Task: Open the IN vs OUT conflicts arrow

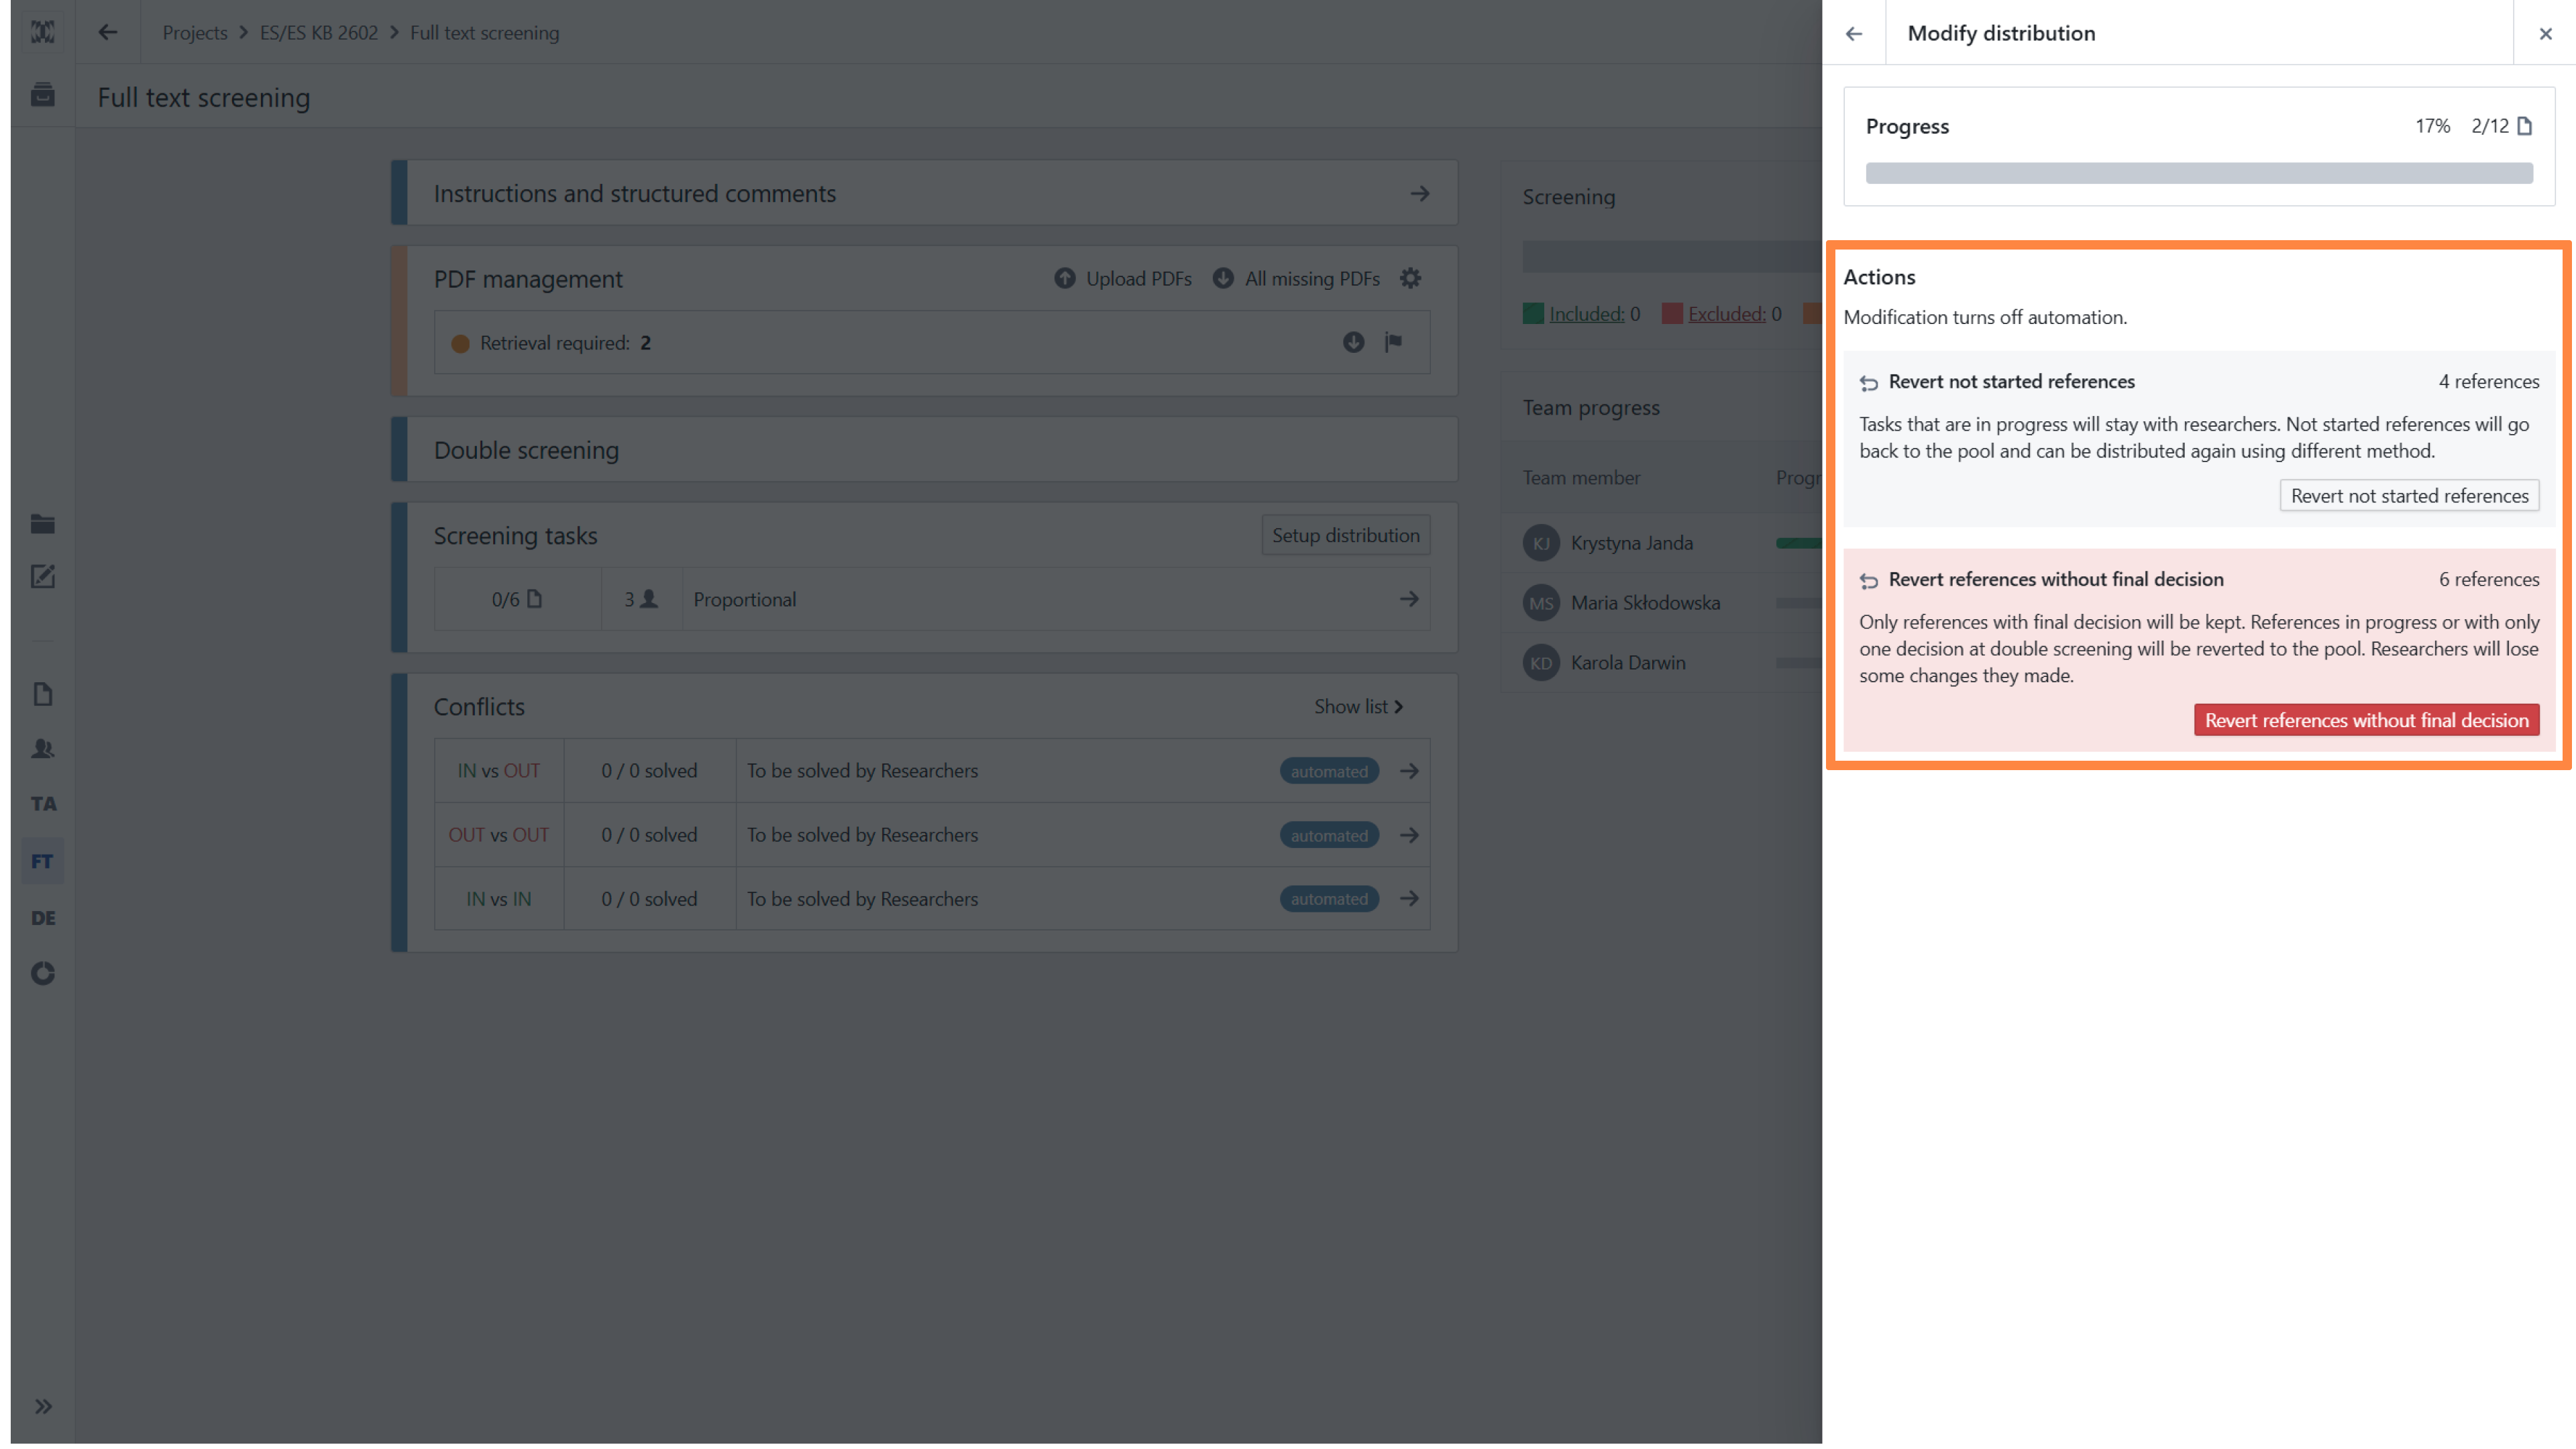Action: [x=1408, y=770]
